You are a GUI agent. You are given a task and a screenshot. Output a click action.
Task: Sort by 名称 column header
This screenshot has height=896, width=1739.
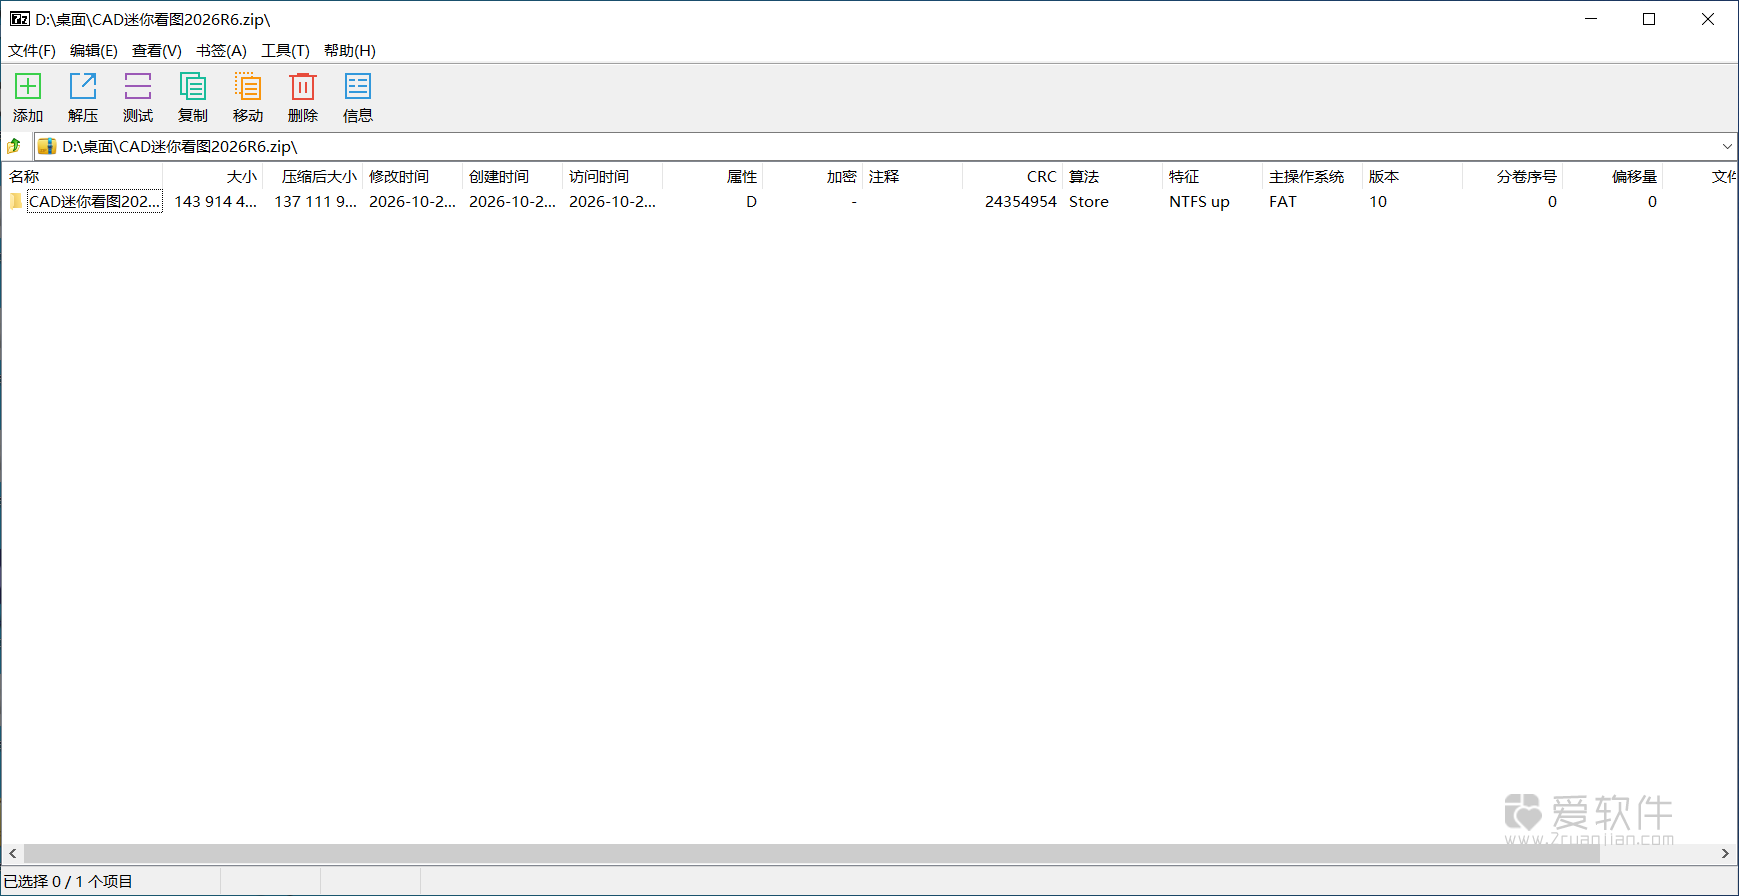(82, 176)
